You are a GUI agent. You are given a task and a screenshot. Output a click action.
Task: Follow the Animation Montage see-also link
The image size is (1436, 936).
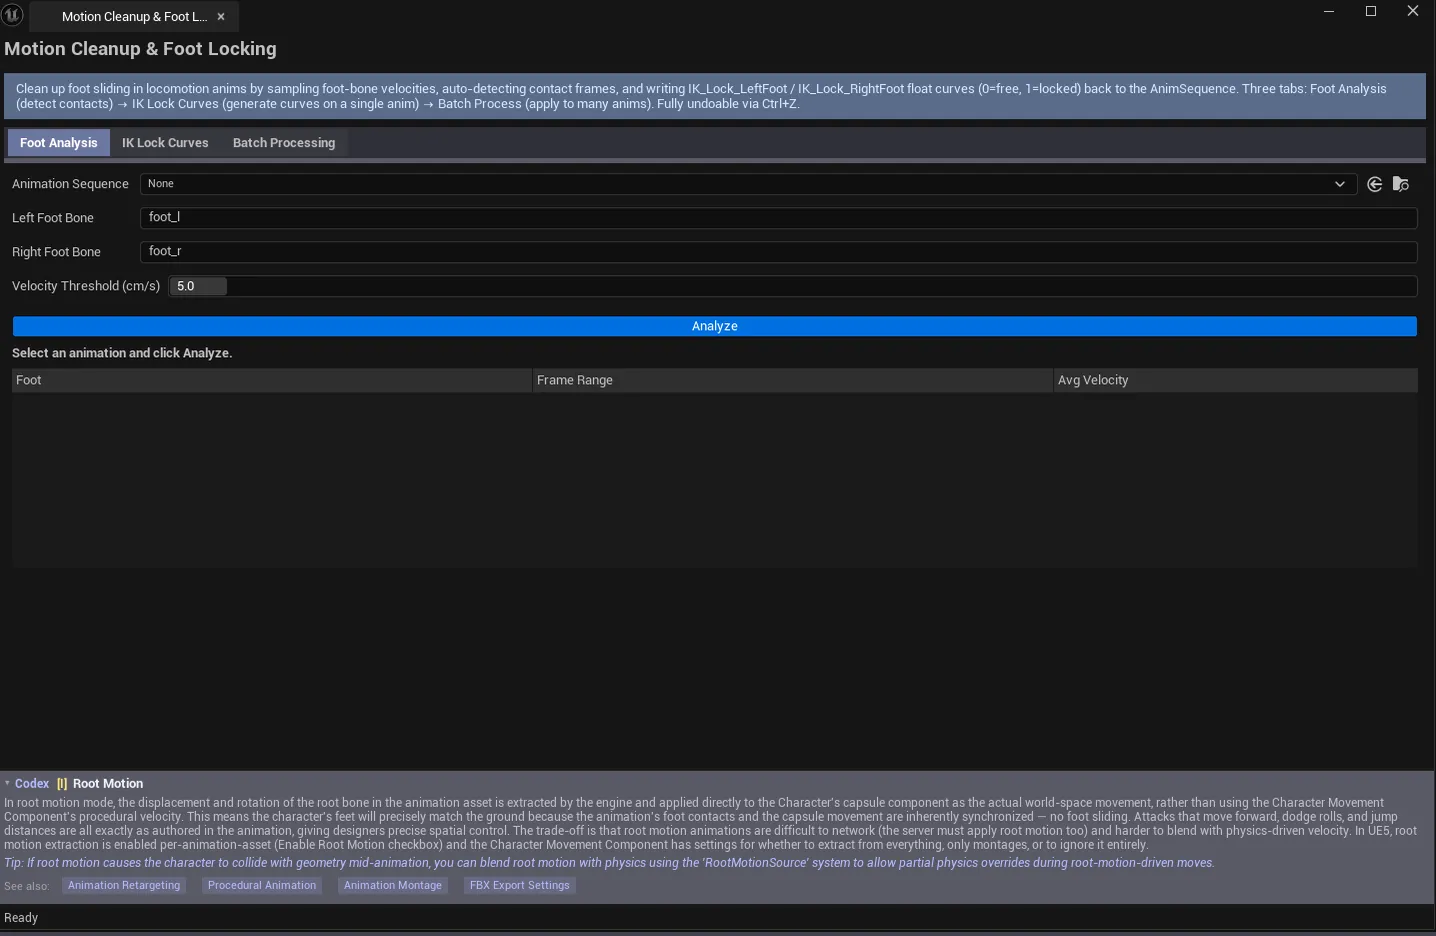(393, 885)
